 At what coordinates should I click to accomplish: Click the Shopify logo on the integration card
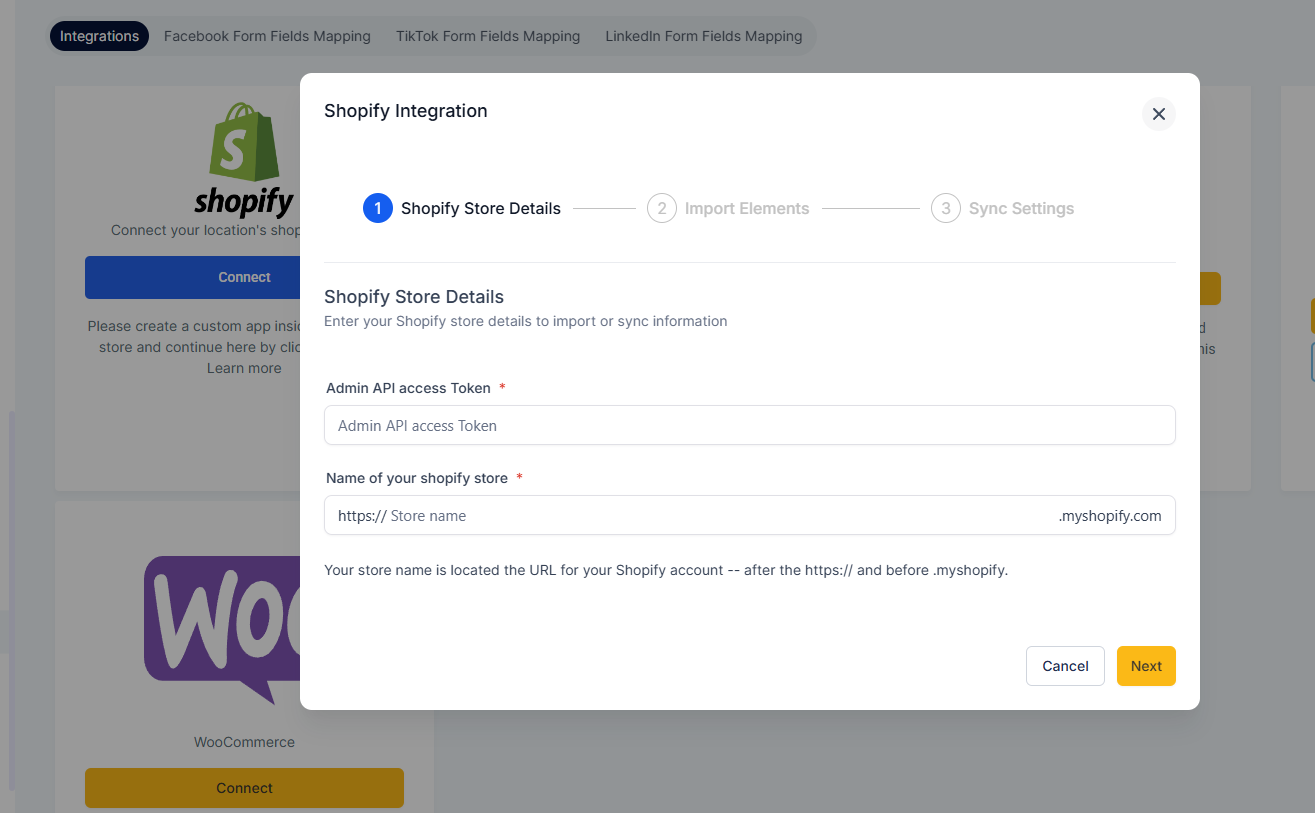[x=246, y=160]
